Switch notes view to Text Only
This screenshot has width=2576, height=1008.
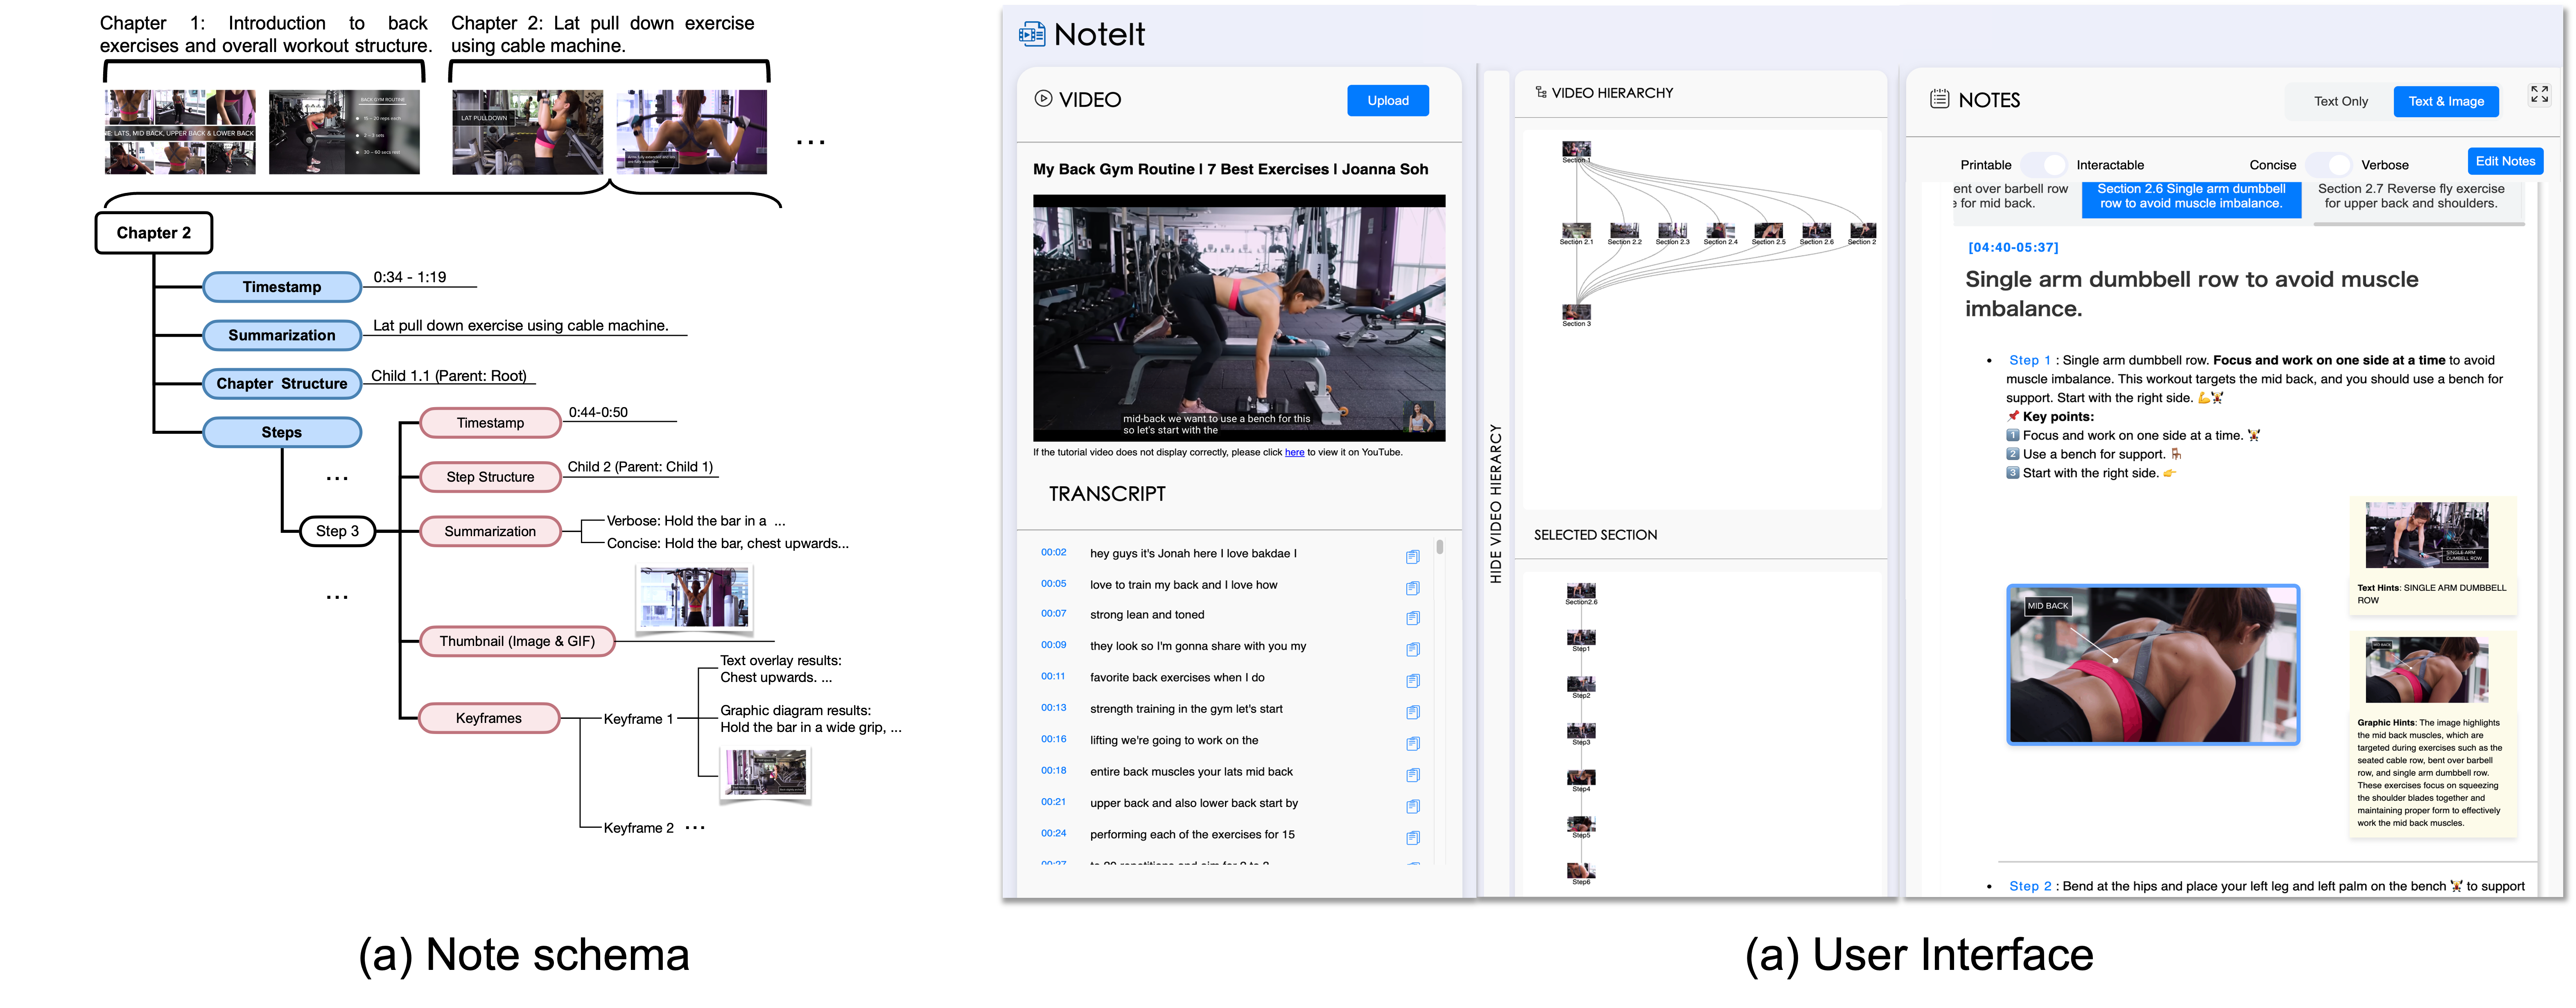click(x=2340, y=101)
